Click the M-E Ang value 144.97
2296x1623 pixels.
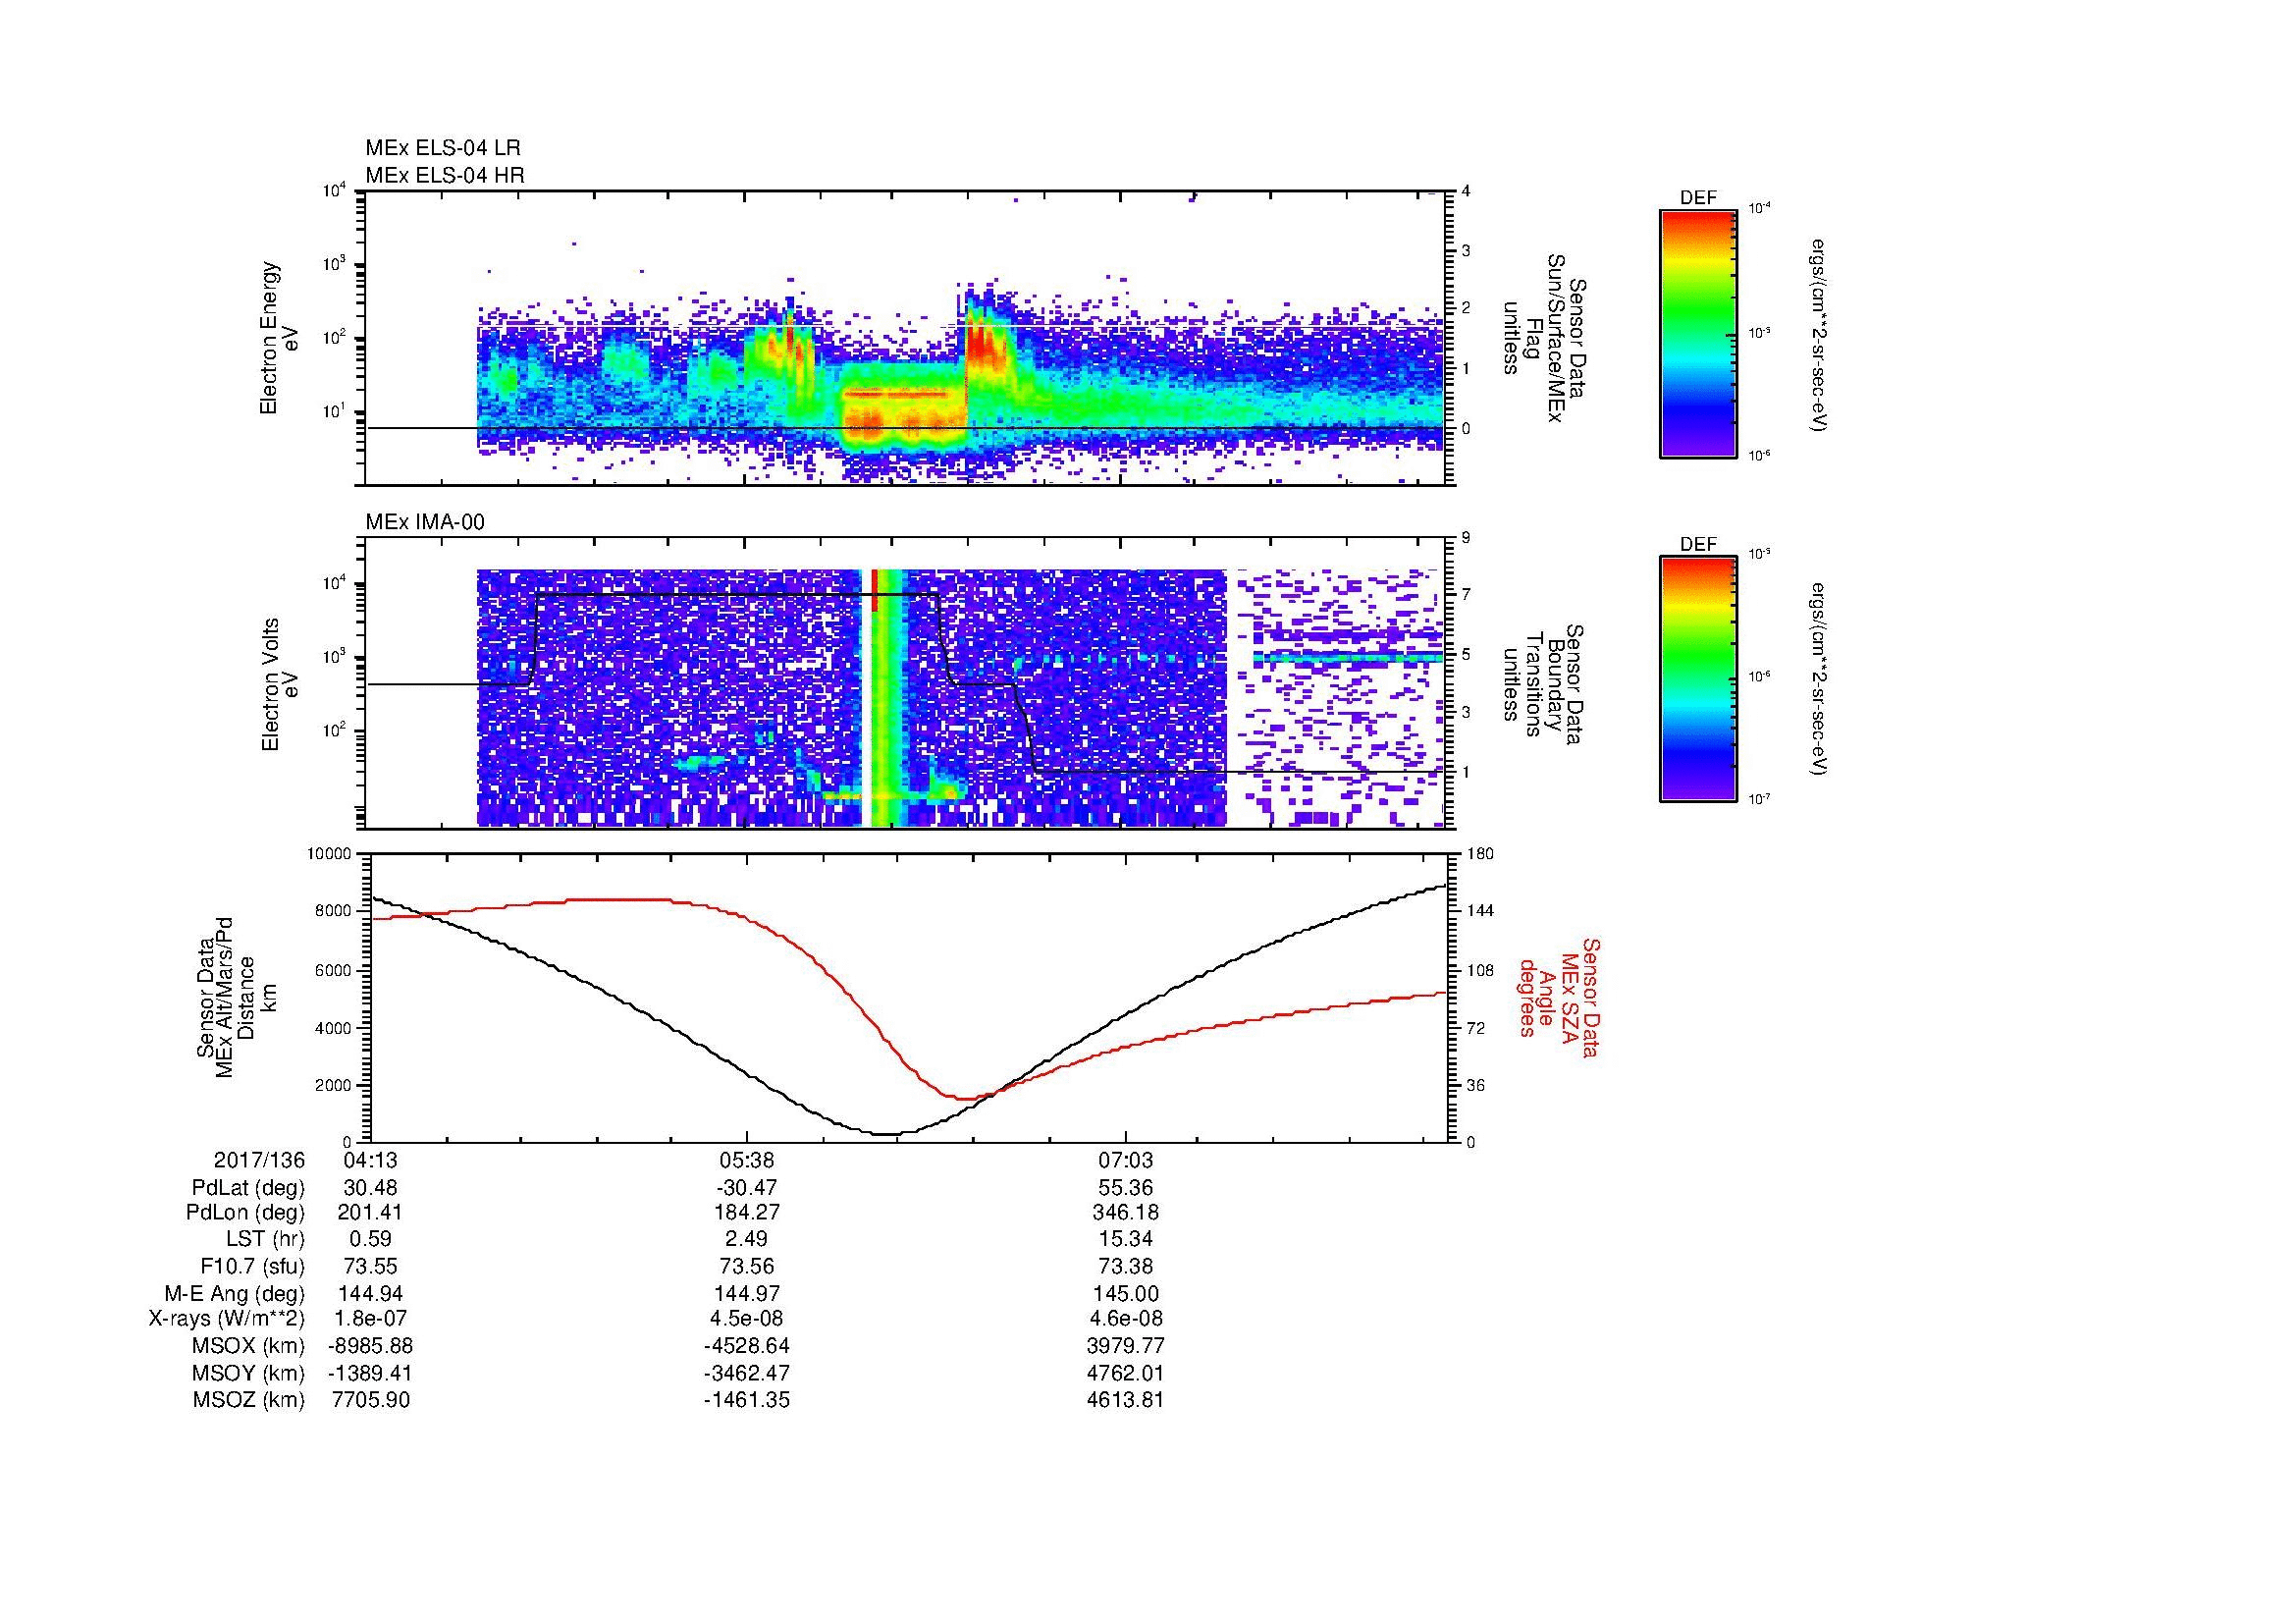[x=747, y=1294]
